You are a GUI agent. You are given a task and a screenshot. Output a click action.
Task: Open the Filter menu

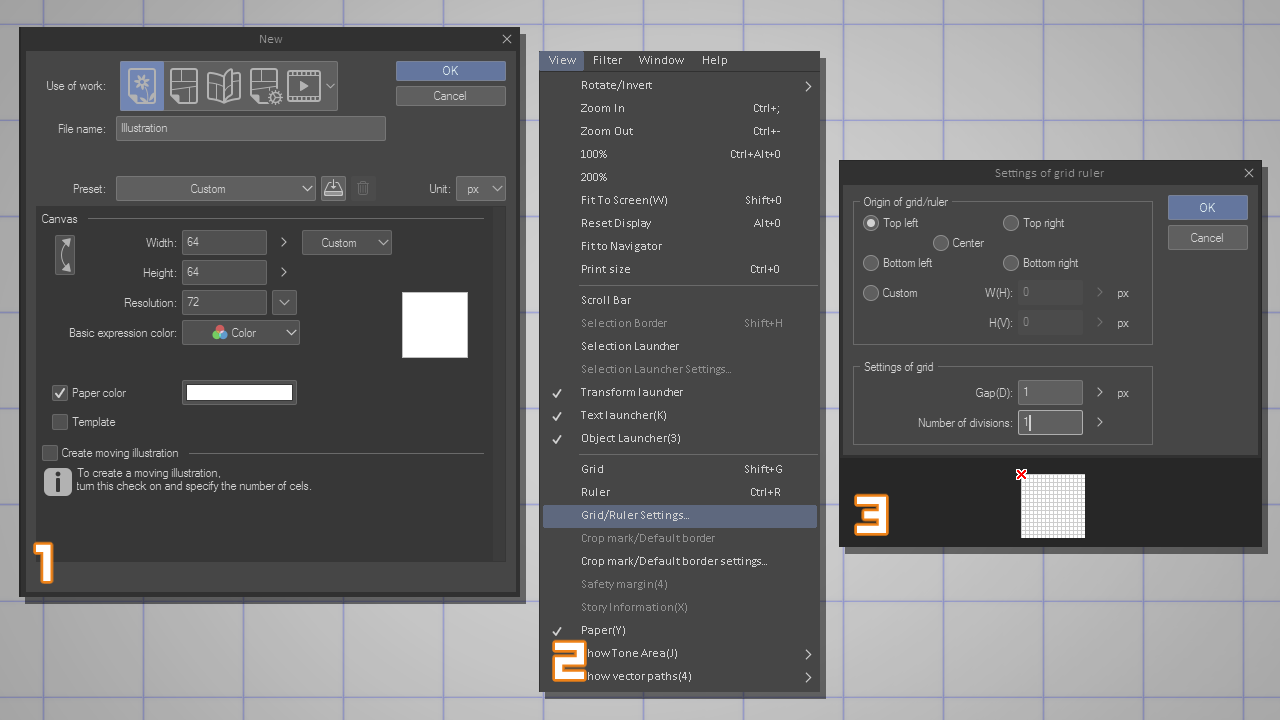point(607,60)
